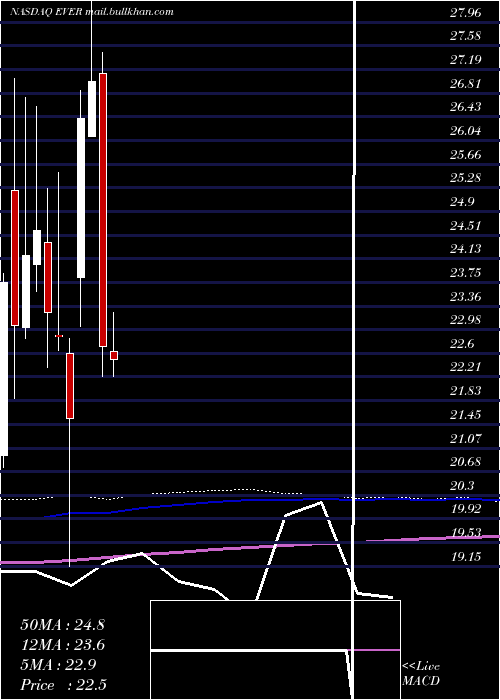The height and width of the screenshot is (700, 500).
Task: Click the 27.96 price axis label
Action: 466,12
